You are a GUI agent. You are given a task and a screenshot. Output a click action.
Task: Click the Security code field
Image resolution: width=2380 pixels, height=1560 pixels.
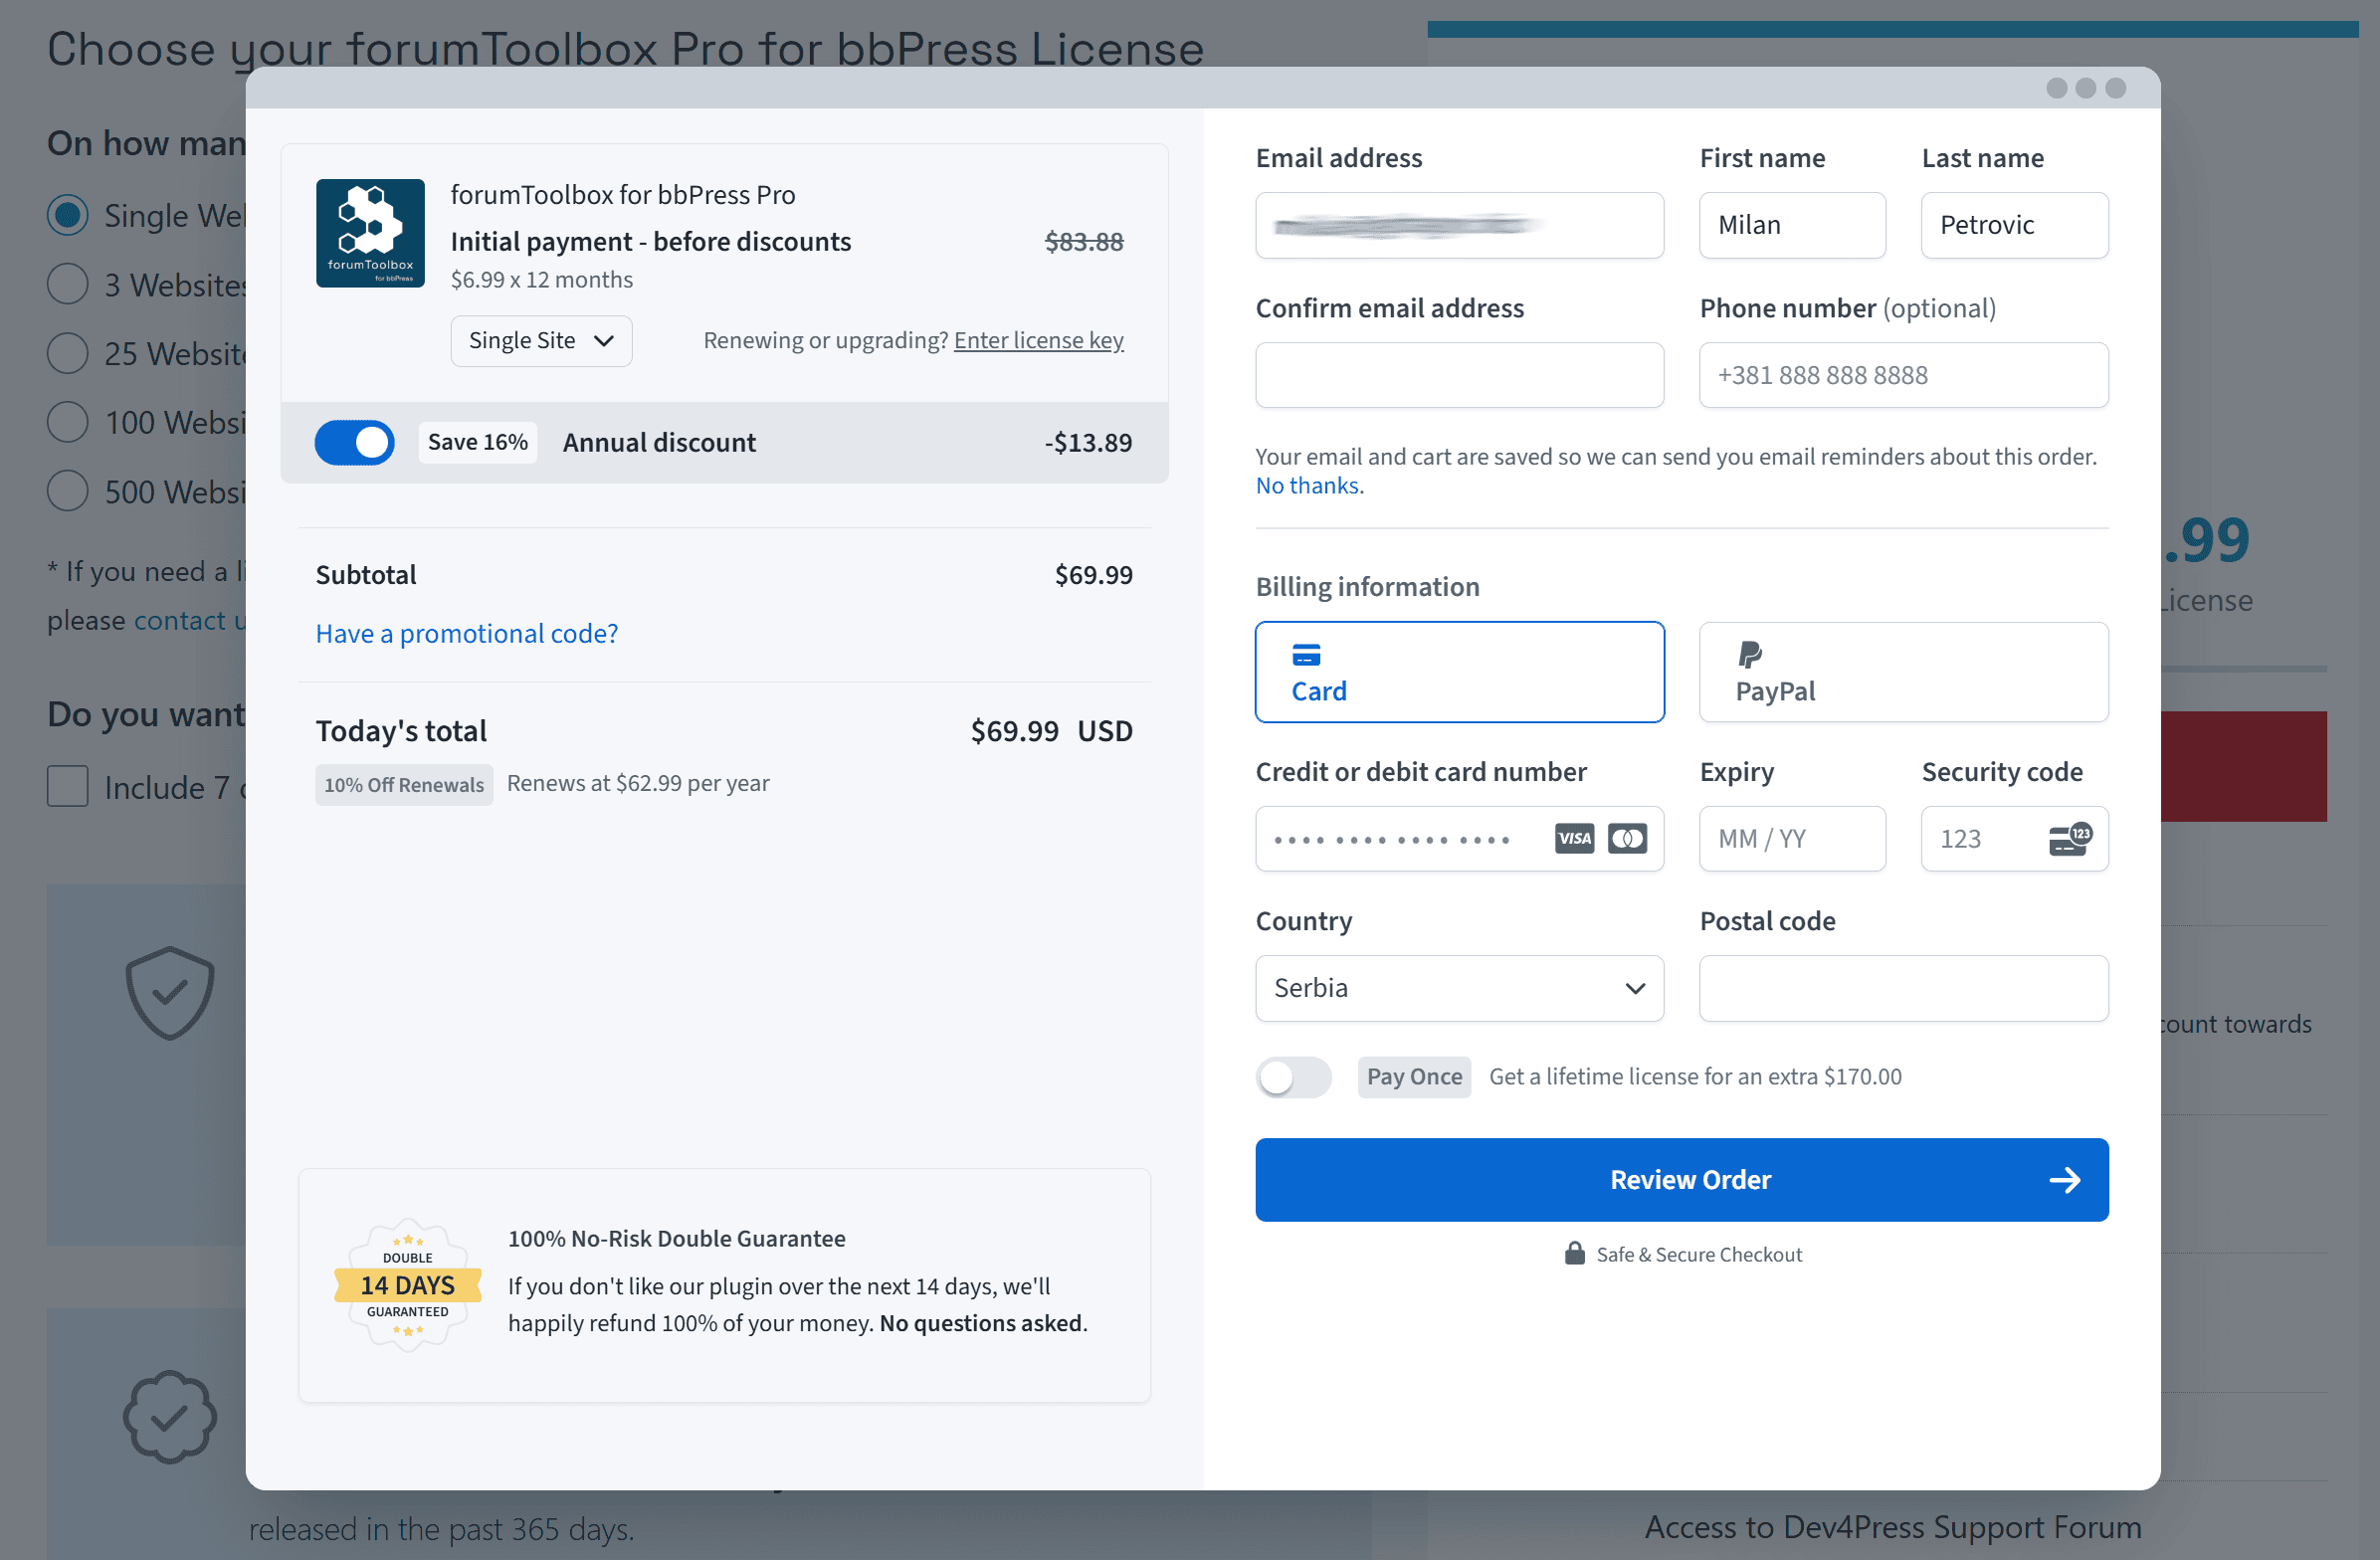pos(2014,839)
